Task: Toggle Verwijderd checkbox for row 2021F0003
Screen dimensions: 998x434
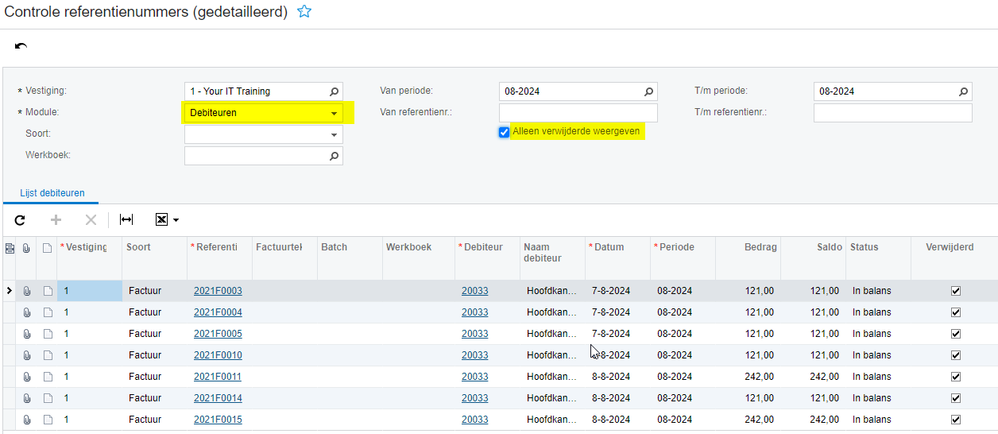Action: click(955, 291)
